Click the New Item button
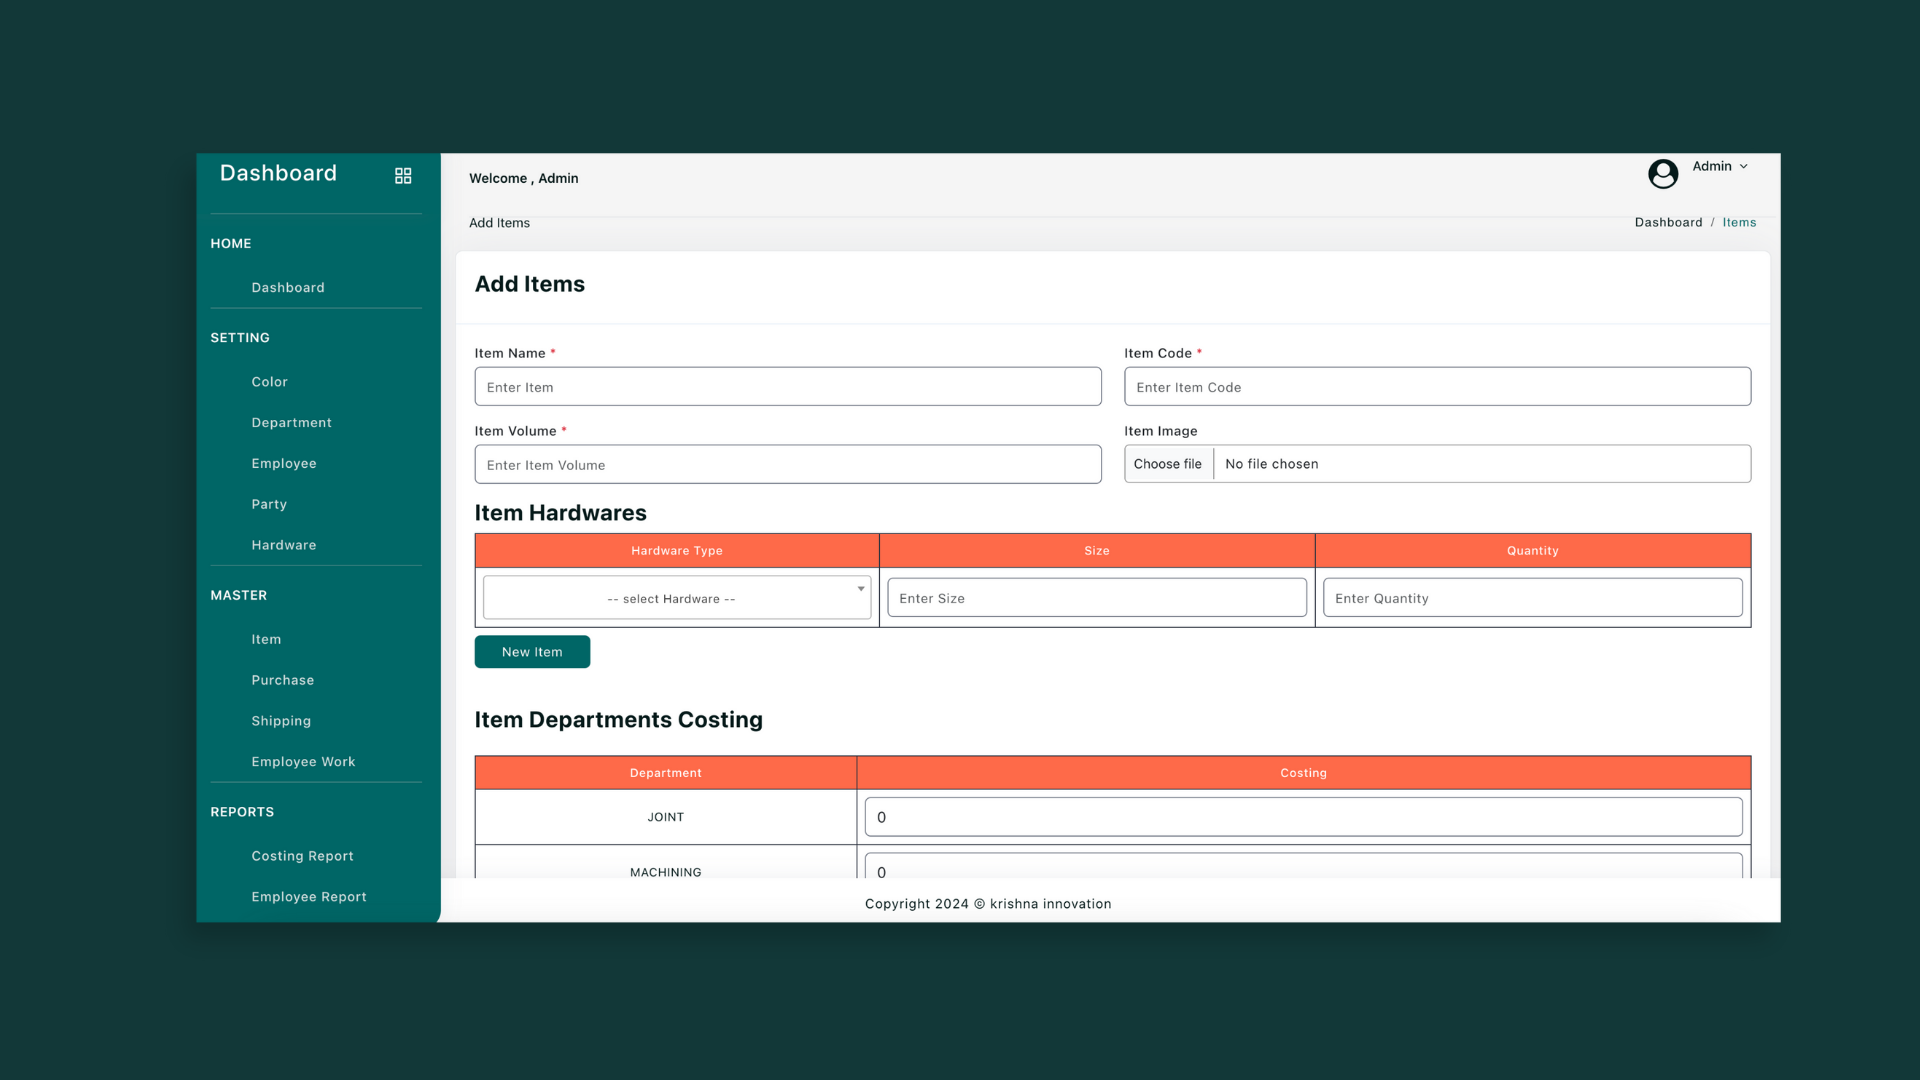Image resolution: width=1920 pixels, height=1080 pixels. tap(531, 652)
